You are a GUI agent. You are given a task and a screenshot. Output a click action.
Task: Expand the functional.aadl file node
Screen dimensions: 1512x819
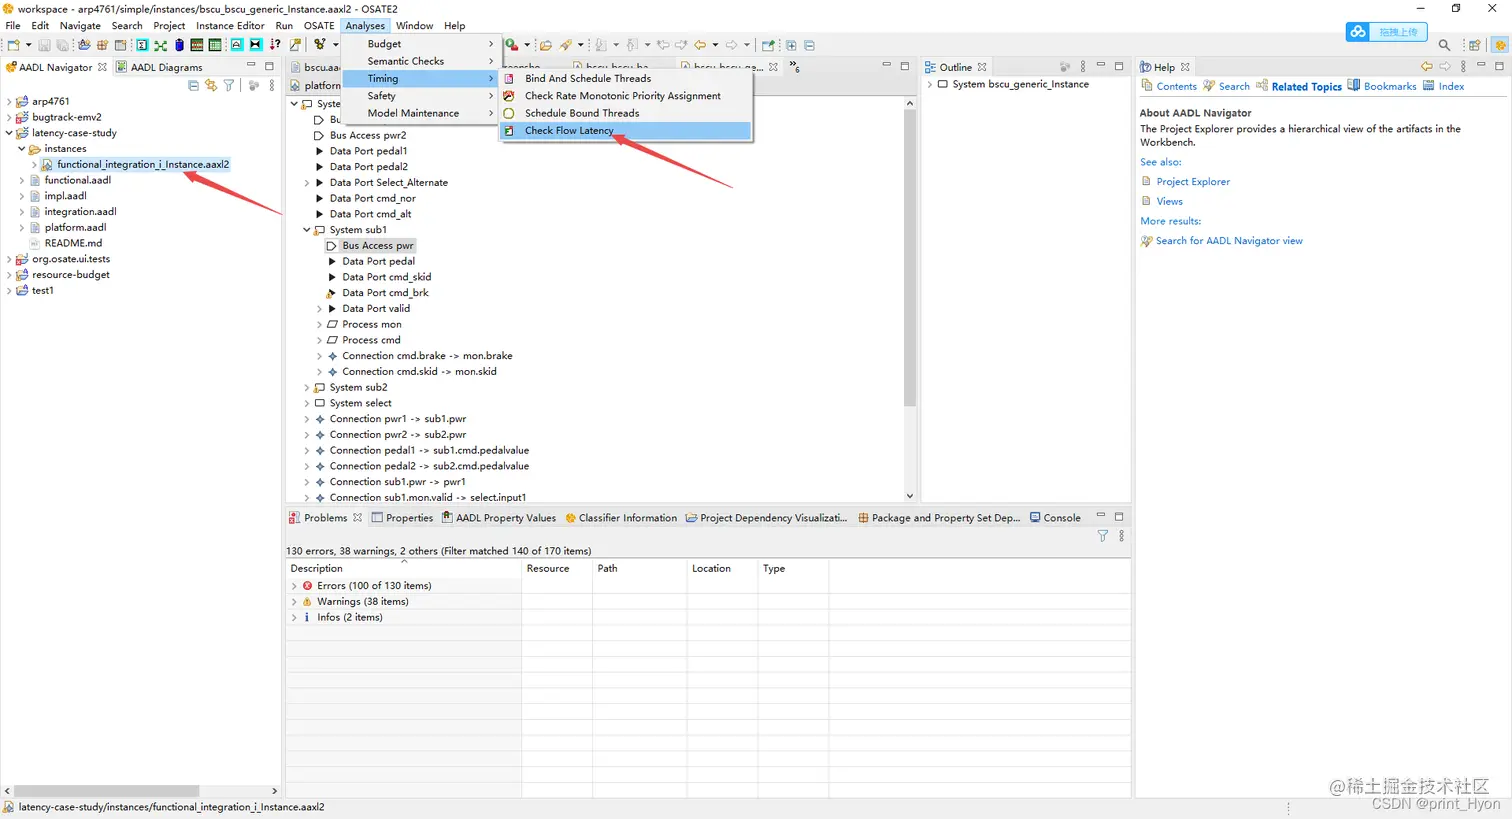point(21,180)
